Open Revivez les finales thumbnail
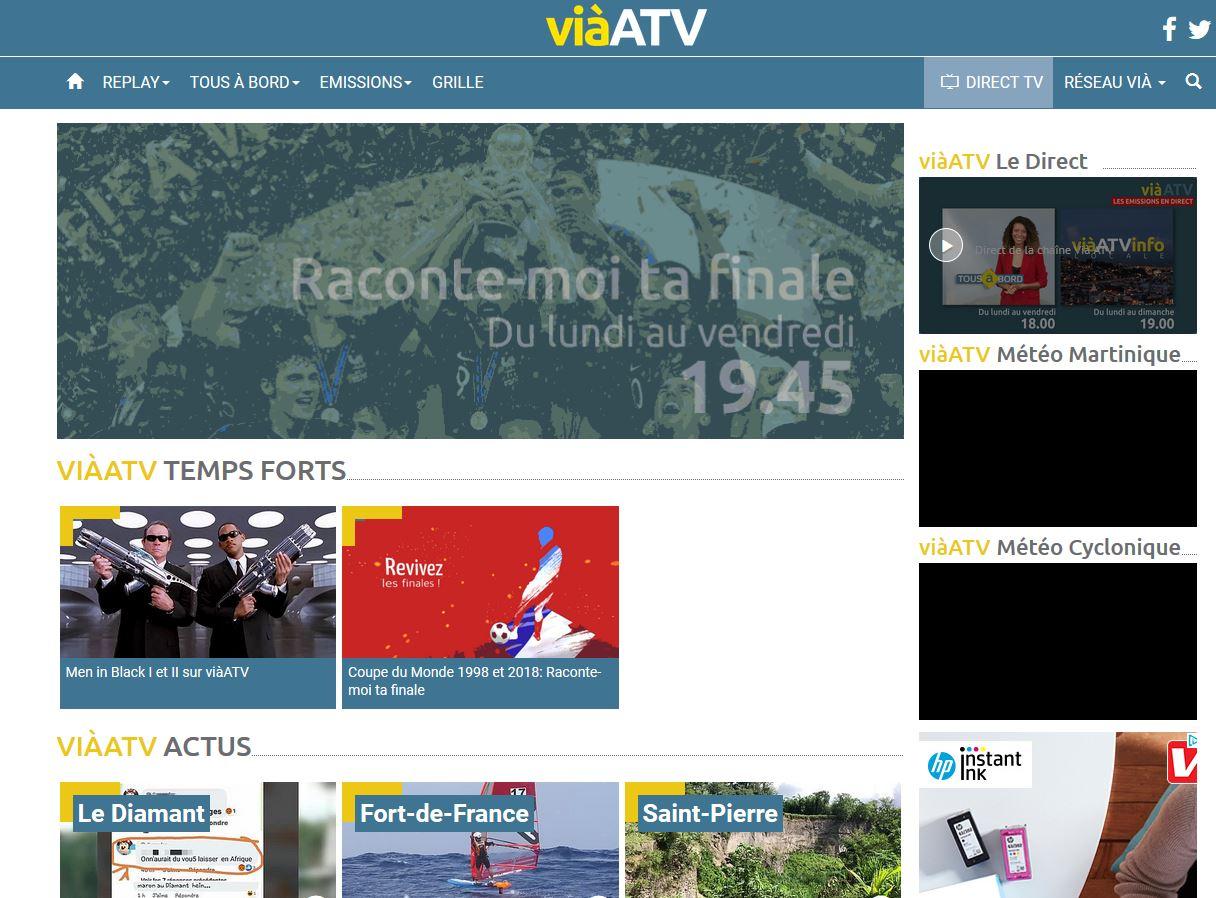1216x898 pixels. 480,582
